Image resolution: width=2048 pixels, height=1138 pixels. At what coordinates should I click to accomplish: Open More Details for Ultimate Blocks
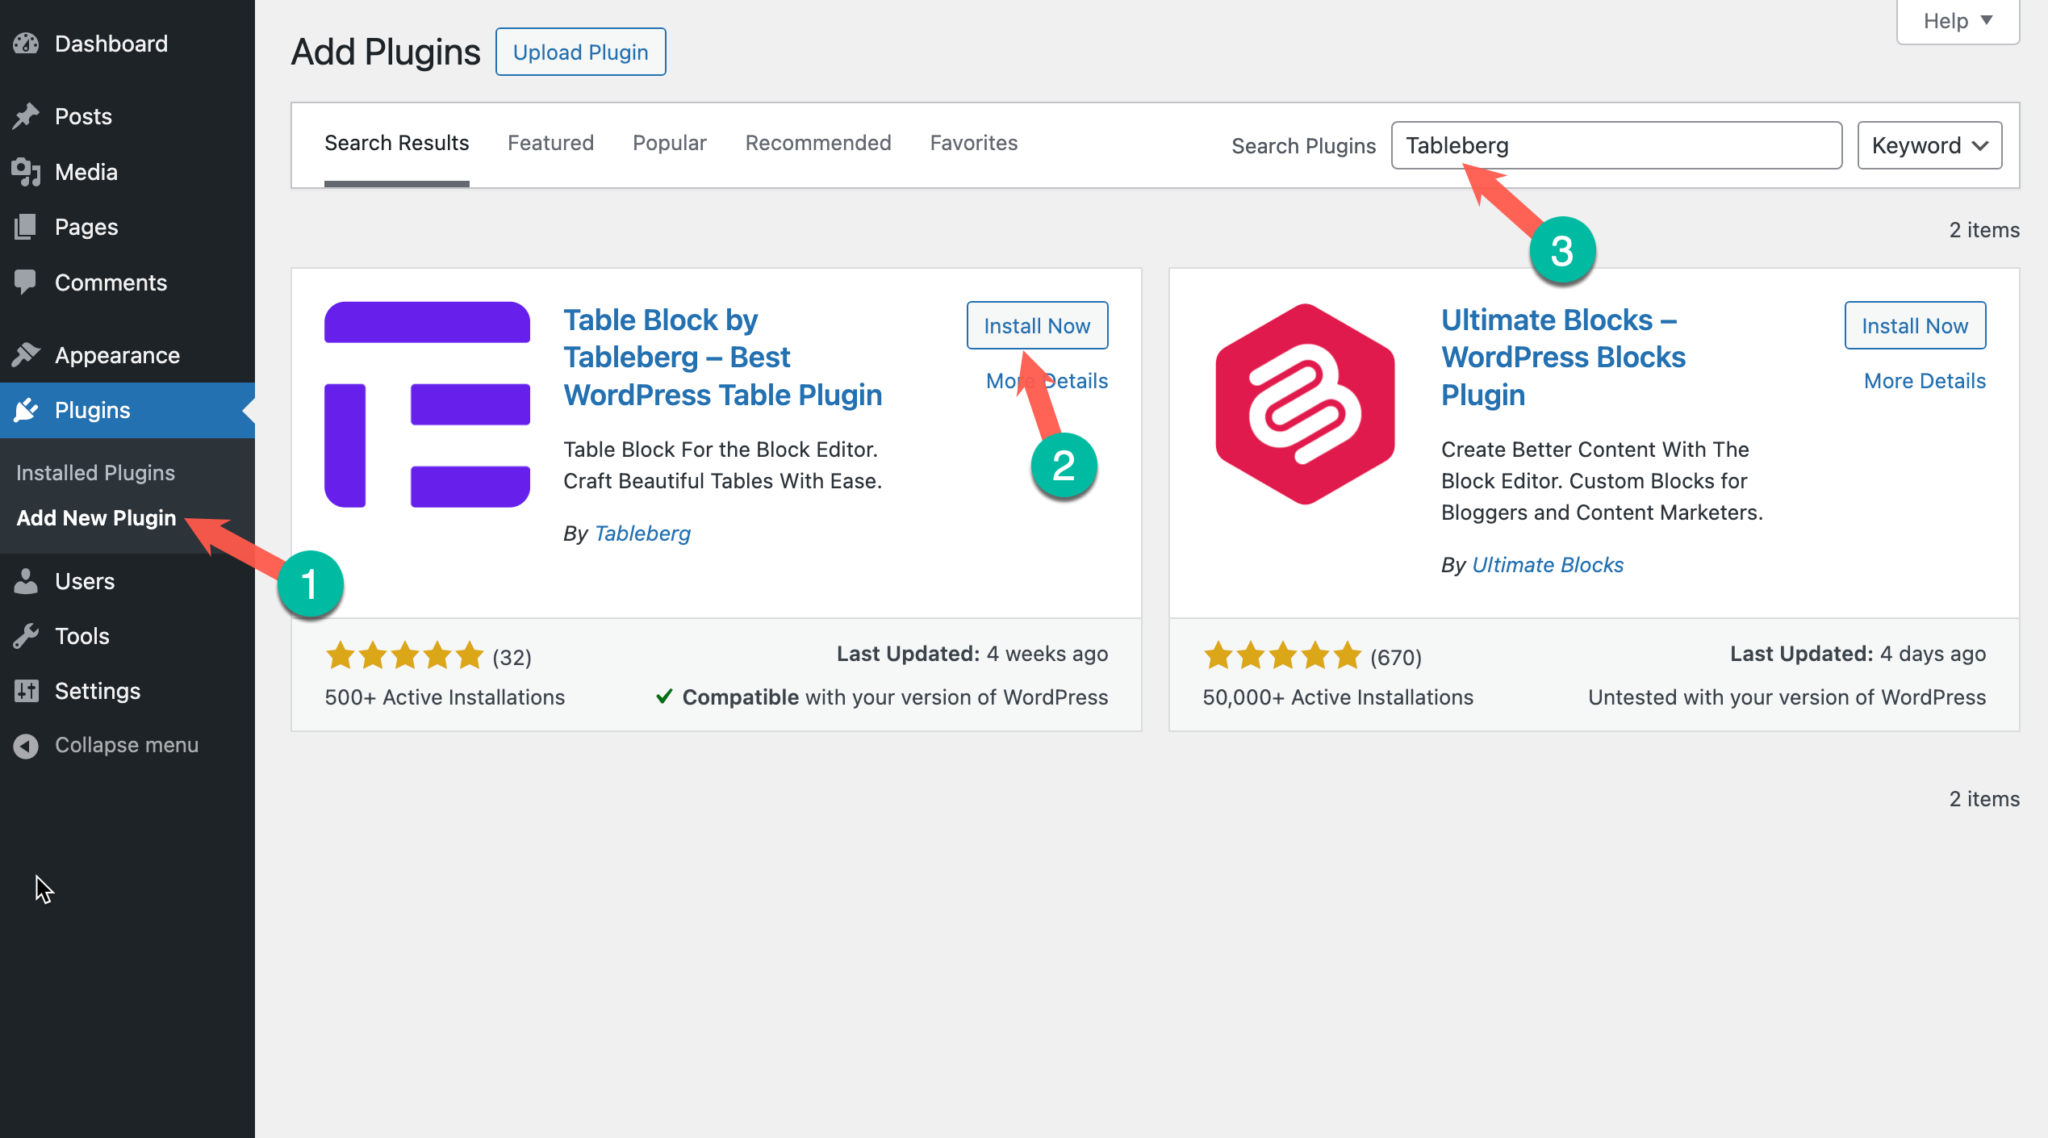point(1924,381)
